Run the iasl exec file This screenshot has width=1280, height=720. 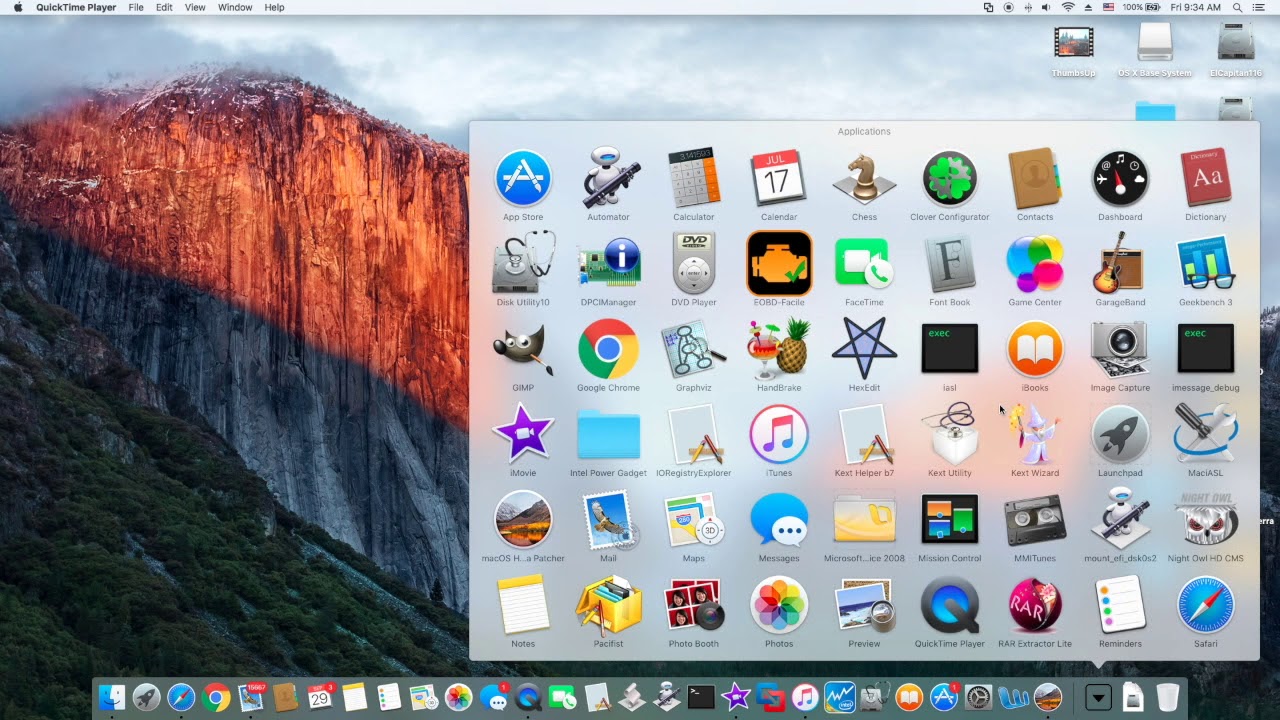[950, 349]
